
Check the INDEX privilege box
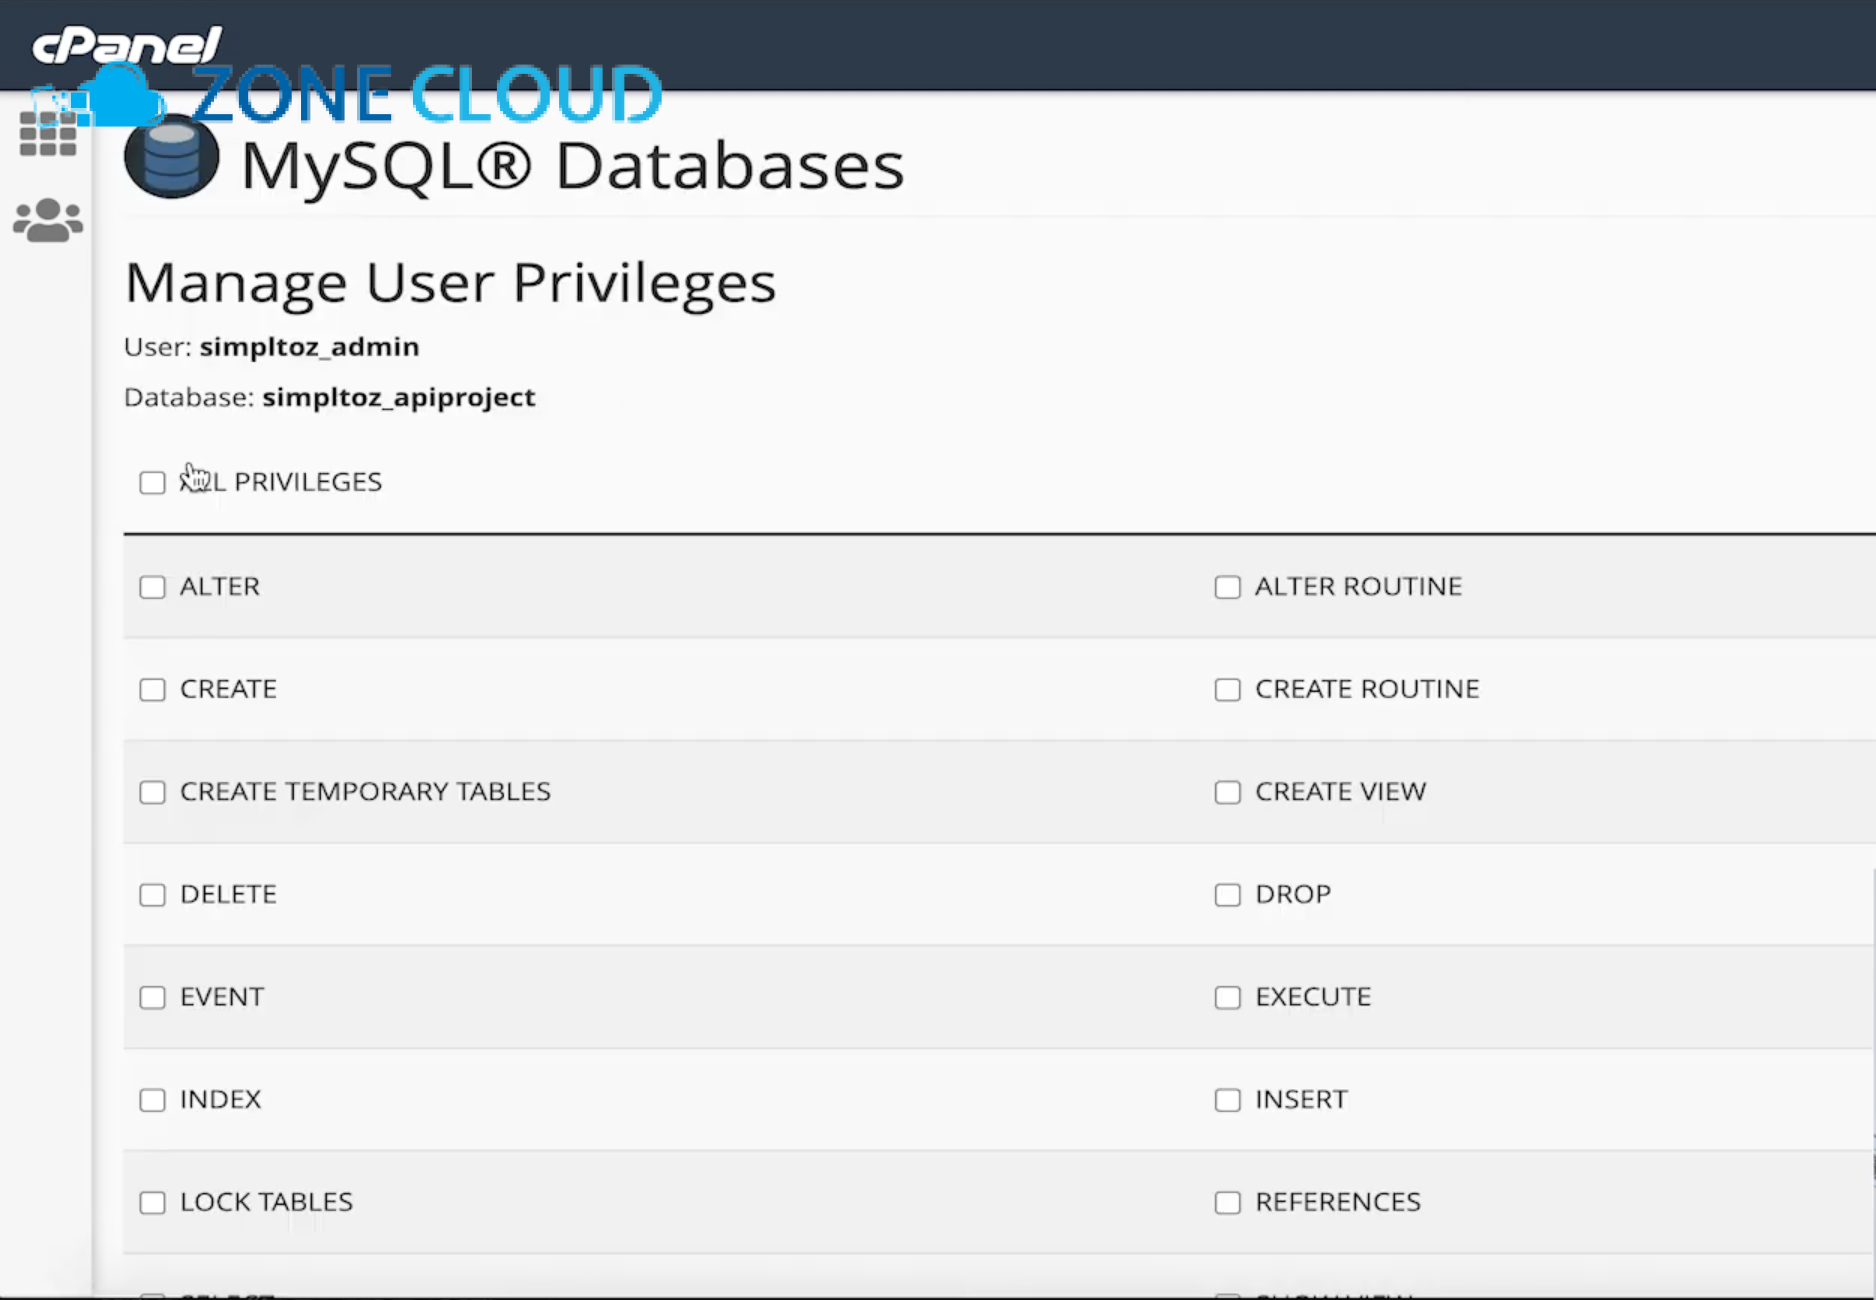[x=152, y=1101]
